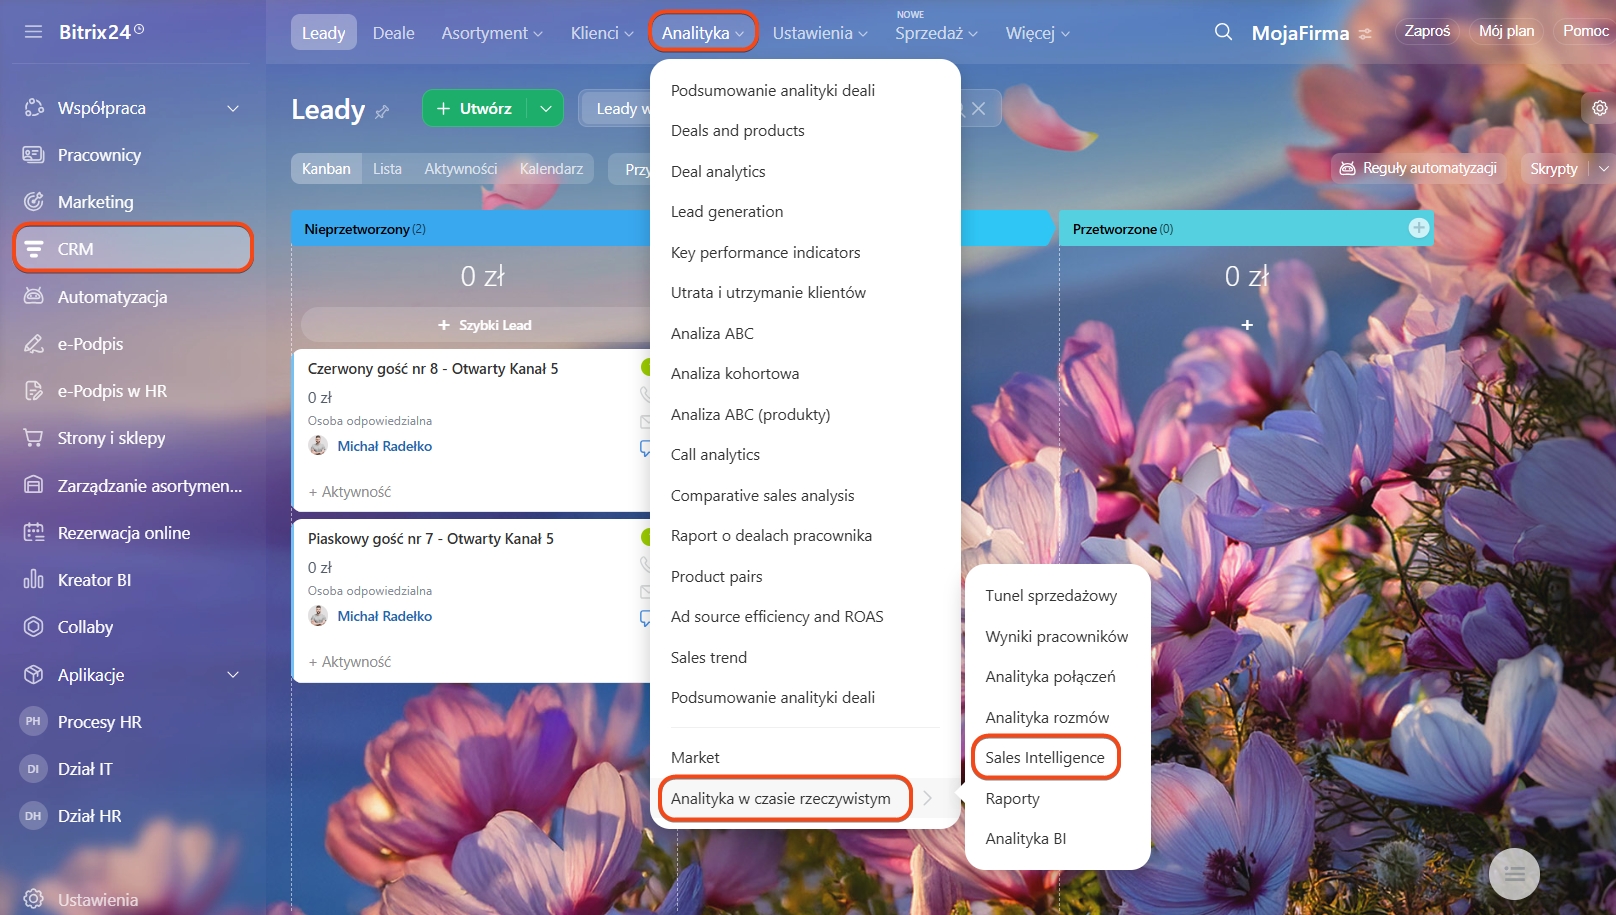
Task: Click the Szybki Lead button
Action: pos(484,325)
